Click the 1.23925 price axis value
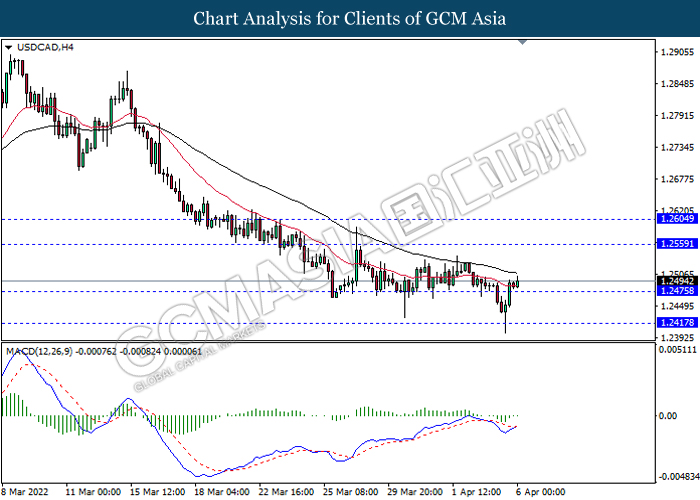700x500 pixels. click(x=678, y=338)
